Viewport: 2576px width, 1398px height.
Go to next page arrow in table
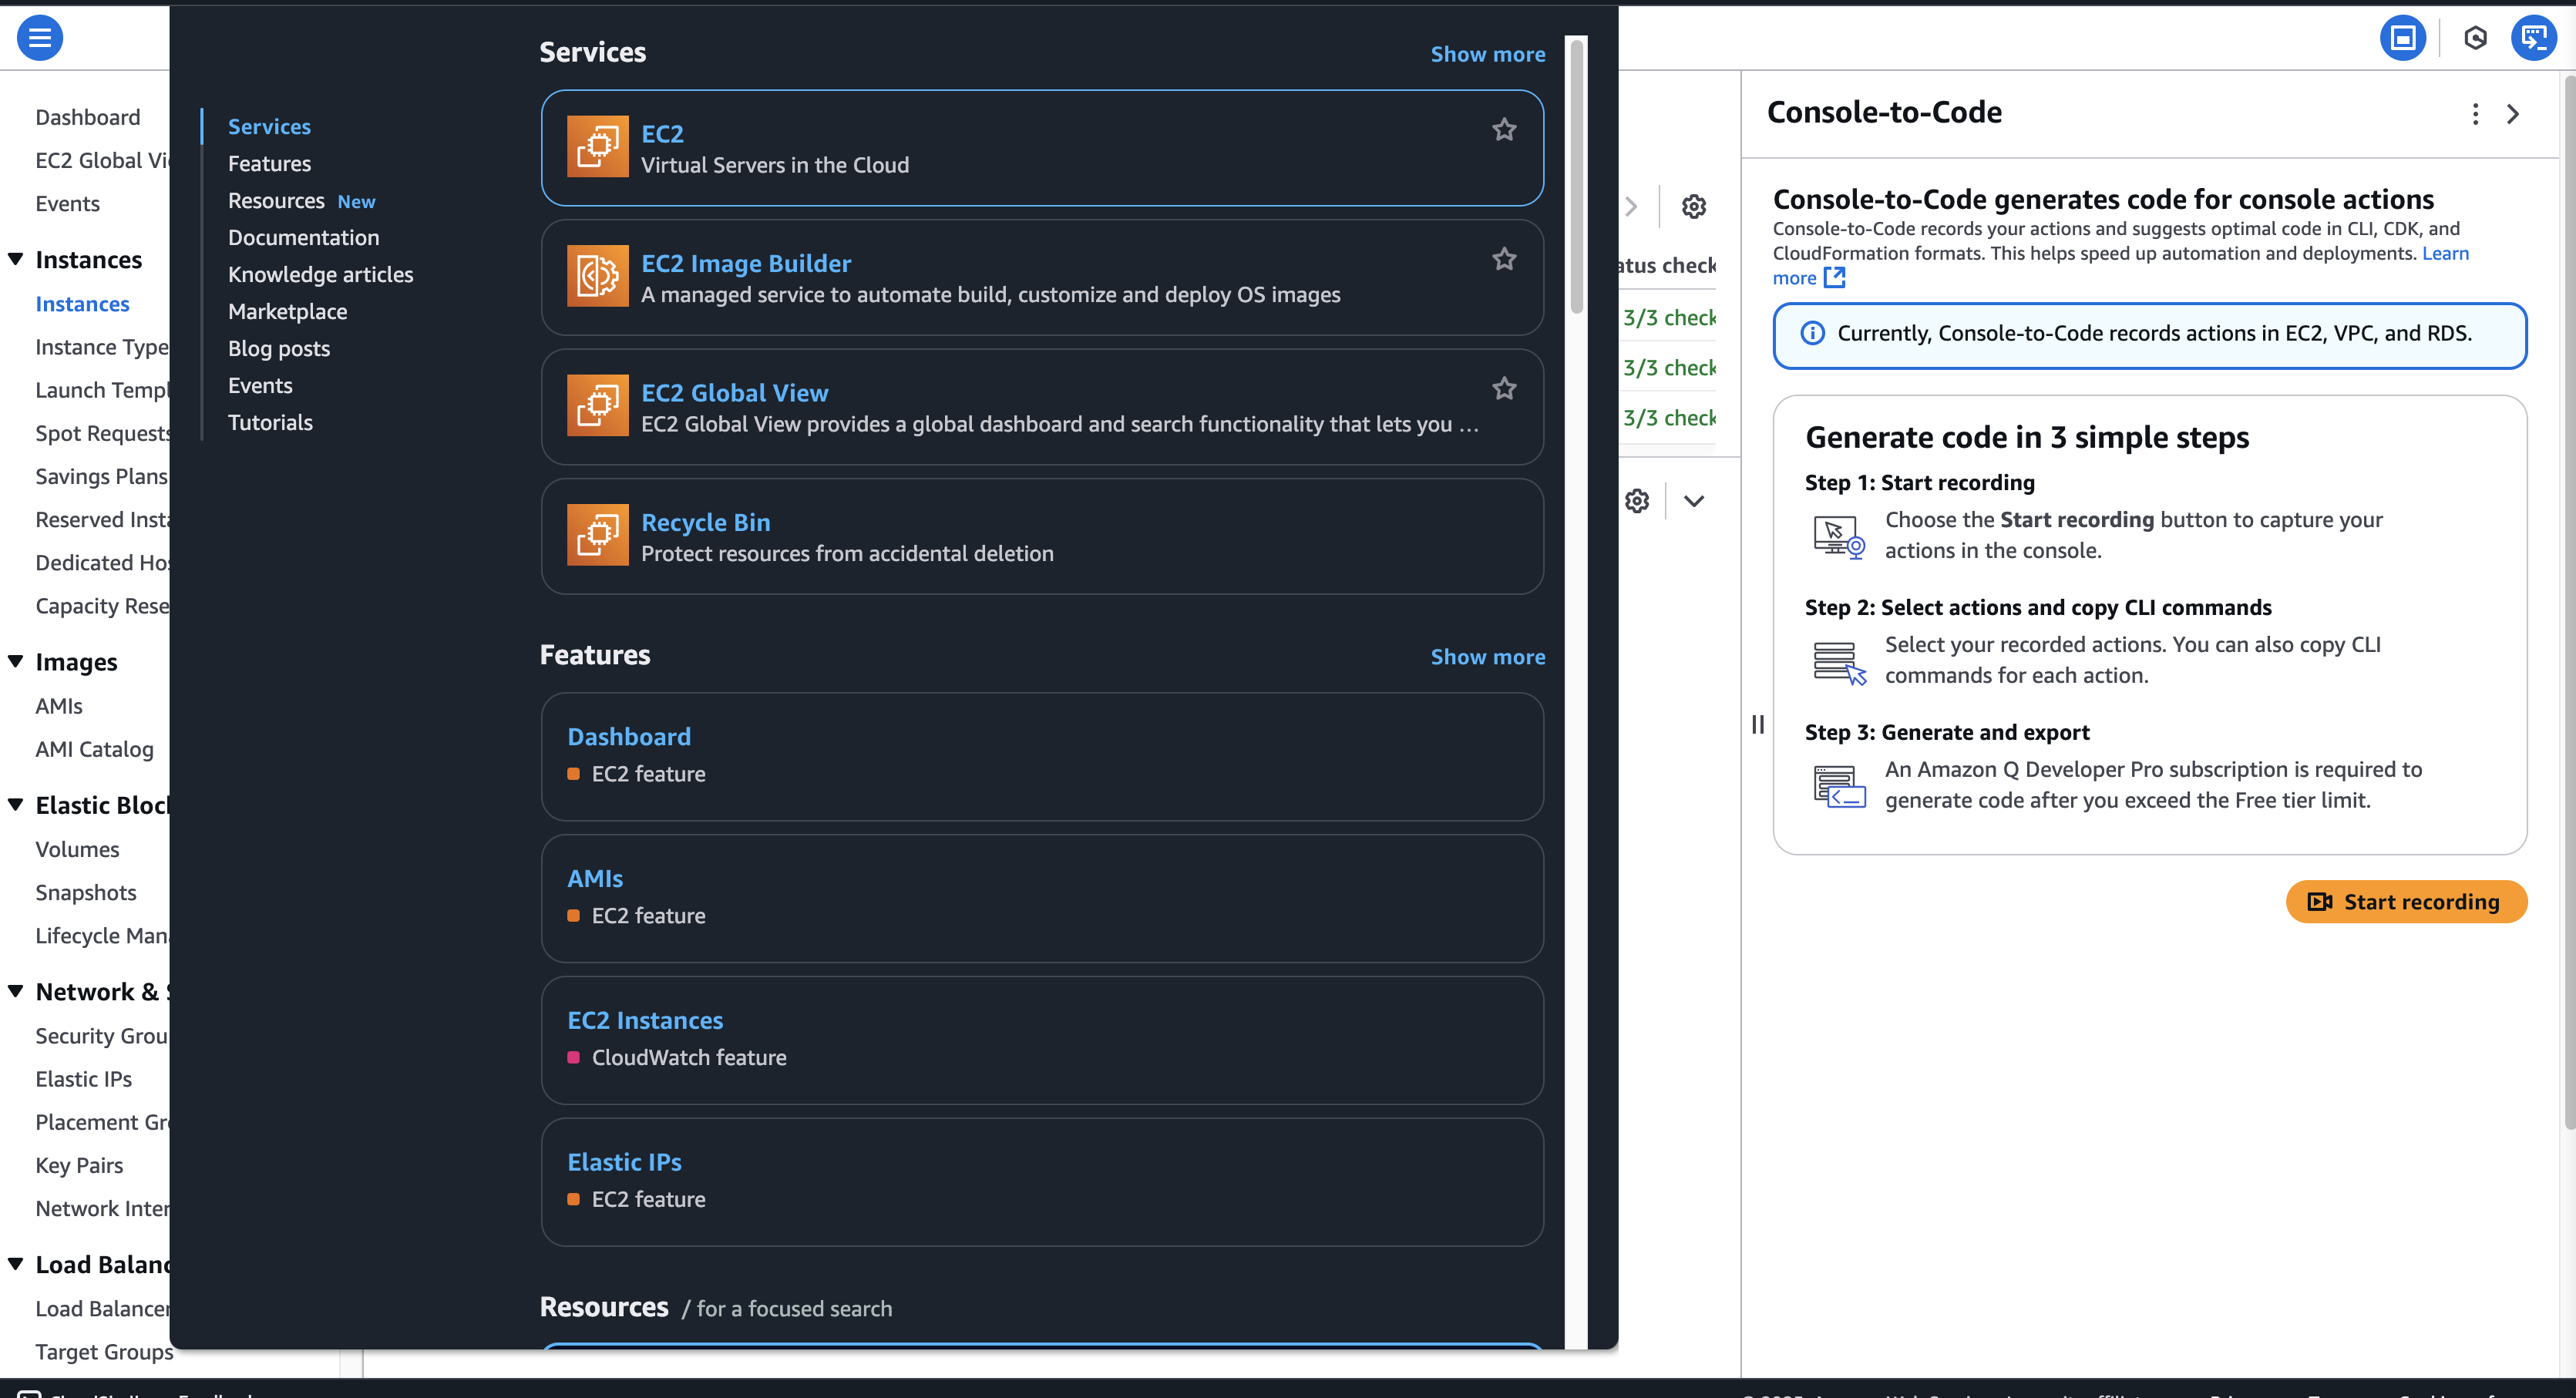point(1631,207)
